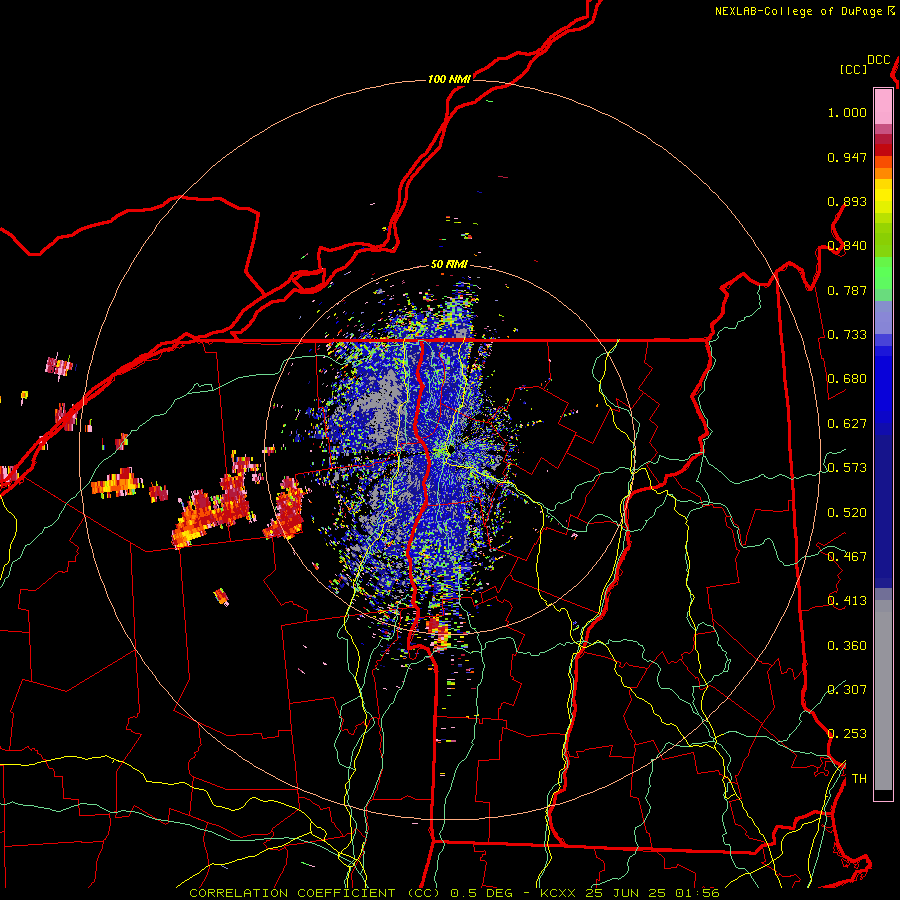The width and height of the screenshot is (900, 900).
Task: Click the NEXLAB-College of DuPage label
Action: pyautogui.click(x=799, y=11)
